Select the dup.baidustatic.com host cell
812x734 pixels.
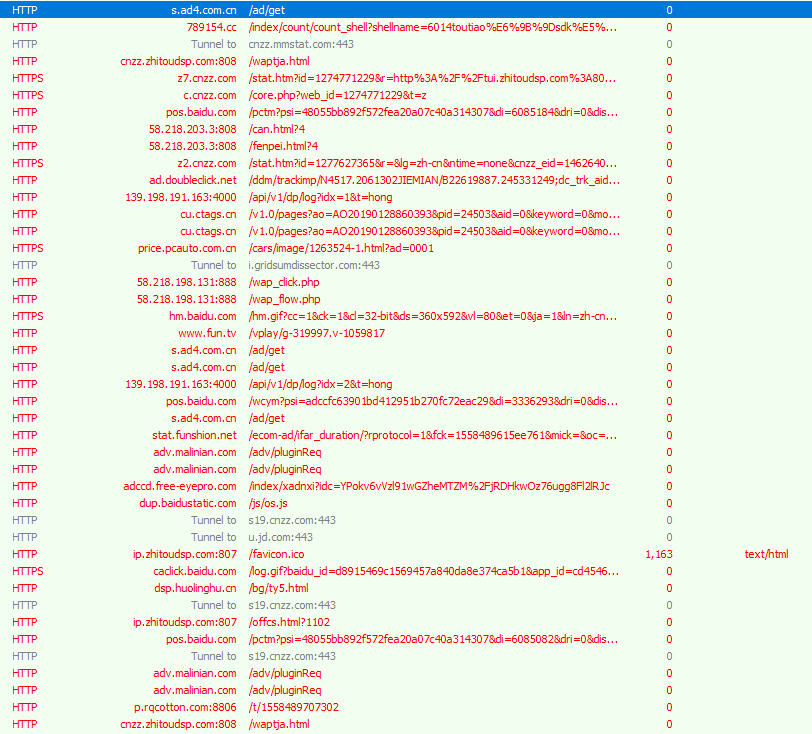click(187, 503)
